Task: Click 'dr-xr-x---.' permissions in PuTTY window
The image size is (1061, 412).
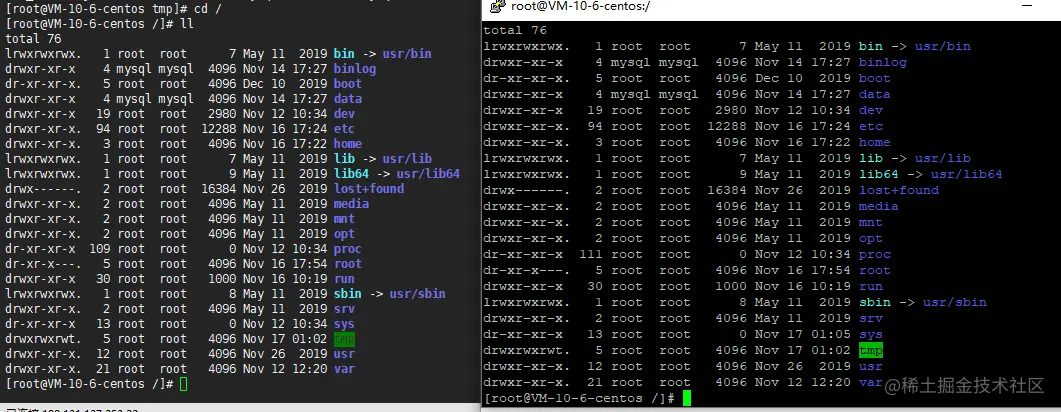Action: pyautogui.click(x=527, y=271)
